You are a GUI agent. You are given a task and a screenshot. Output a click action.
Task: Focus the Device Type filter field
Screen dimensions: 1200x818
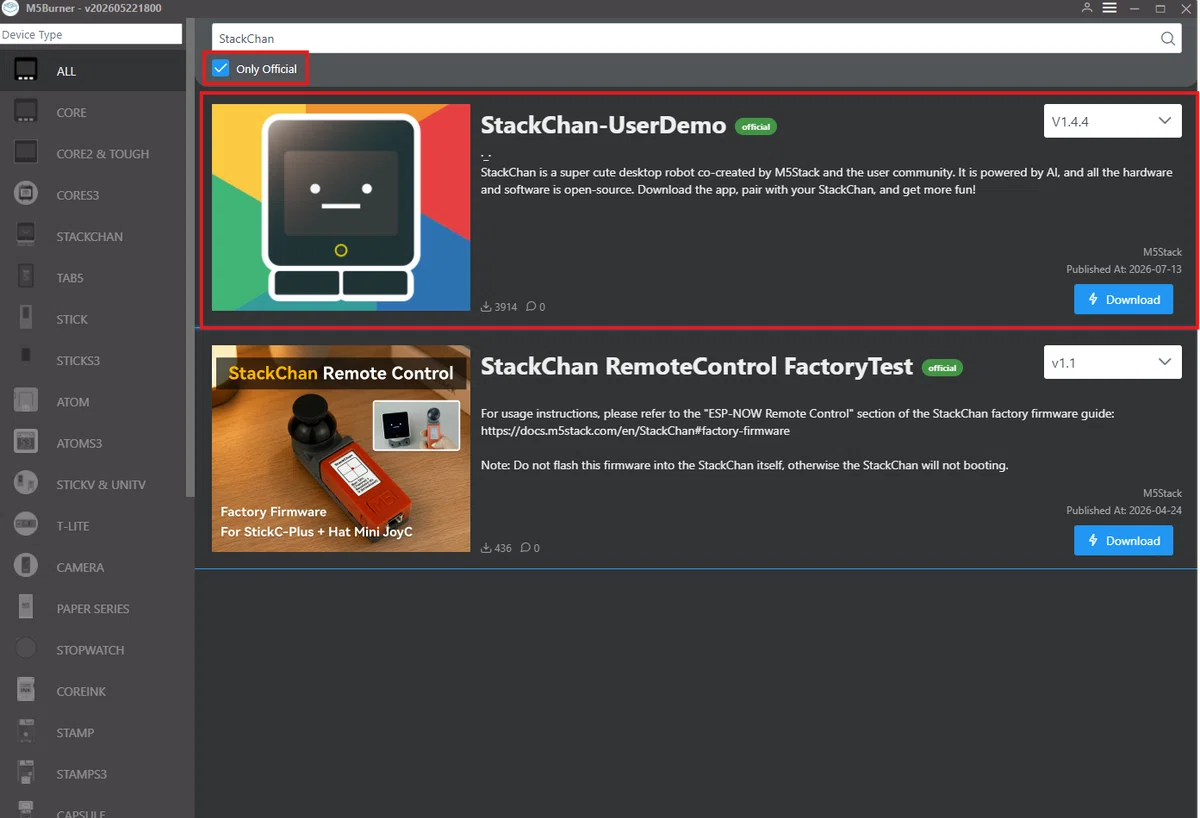click(x=91, y=34)
